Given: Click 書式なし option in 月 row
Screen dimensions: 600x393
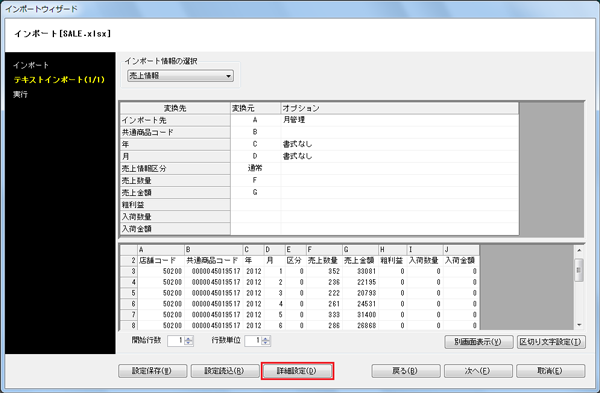Looking at the screenshot, I should (399, 156).
